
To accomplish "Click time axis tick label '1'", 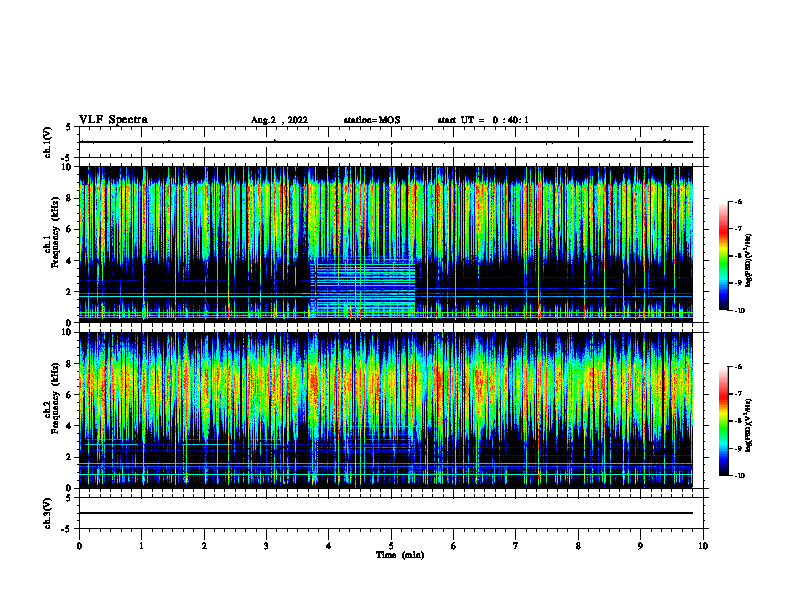I will pos(142,546).
